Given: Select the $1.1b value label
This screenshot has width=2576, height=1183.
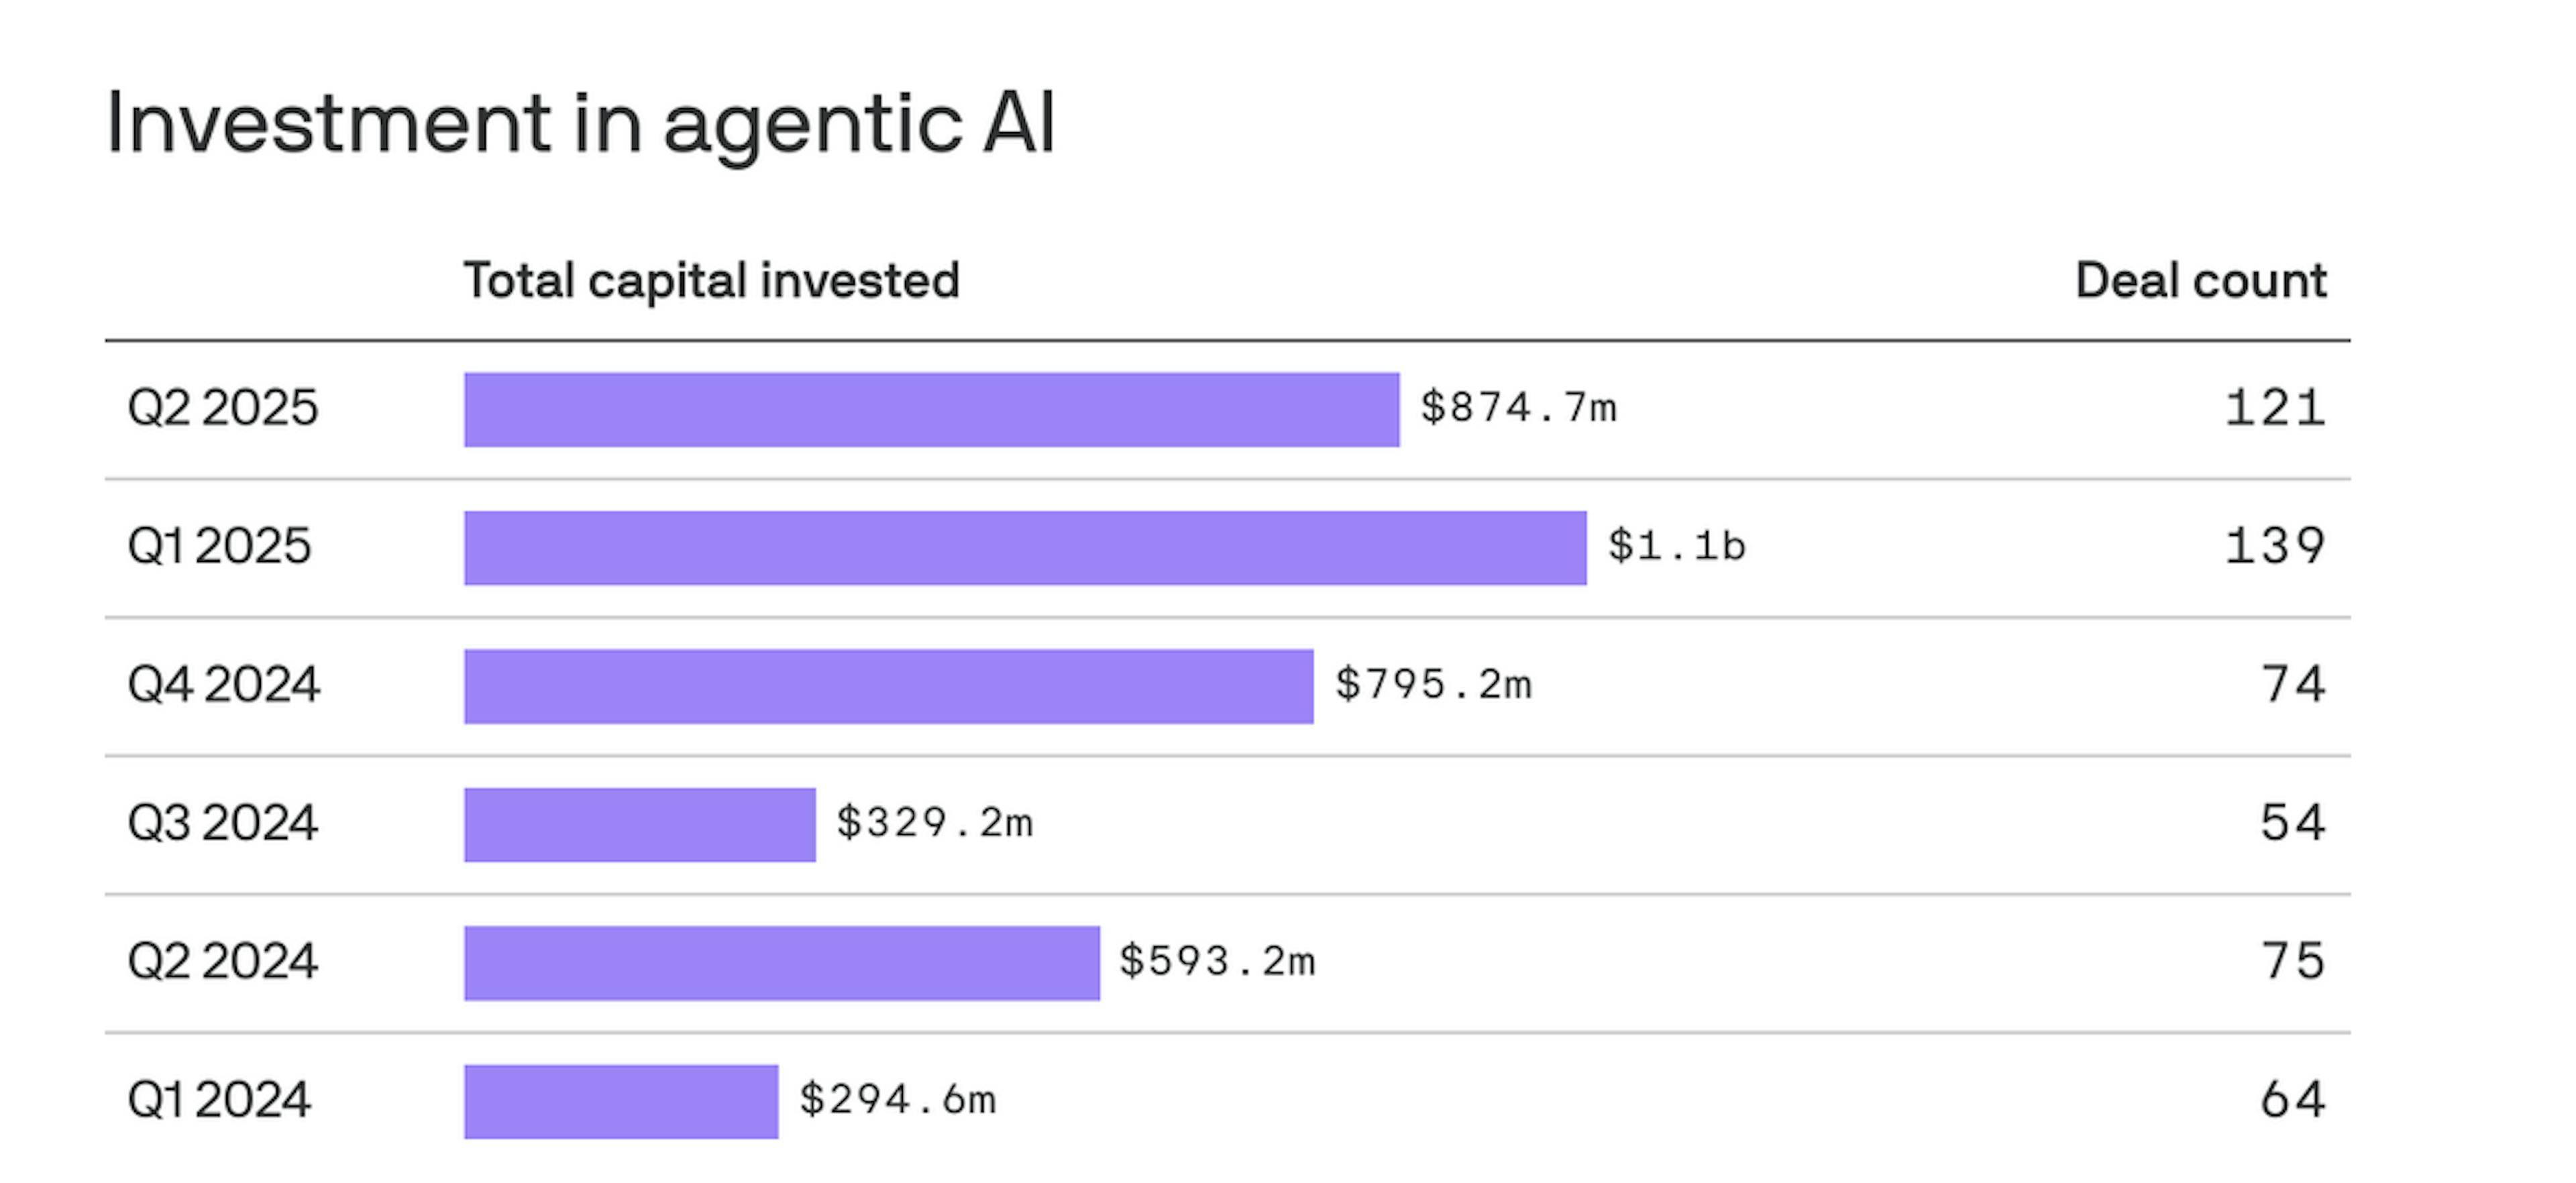Looking at the screenshot, I should (x=1676, y=546).
